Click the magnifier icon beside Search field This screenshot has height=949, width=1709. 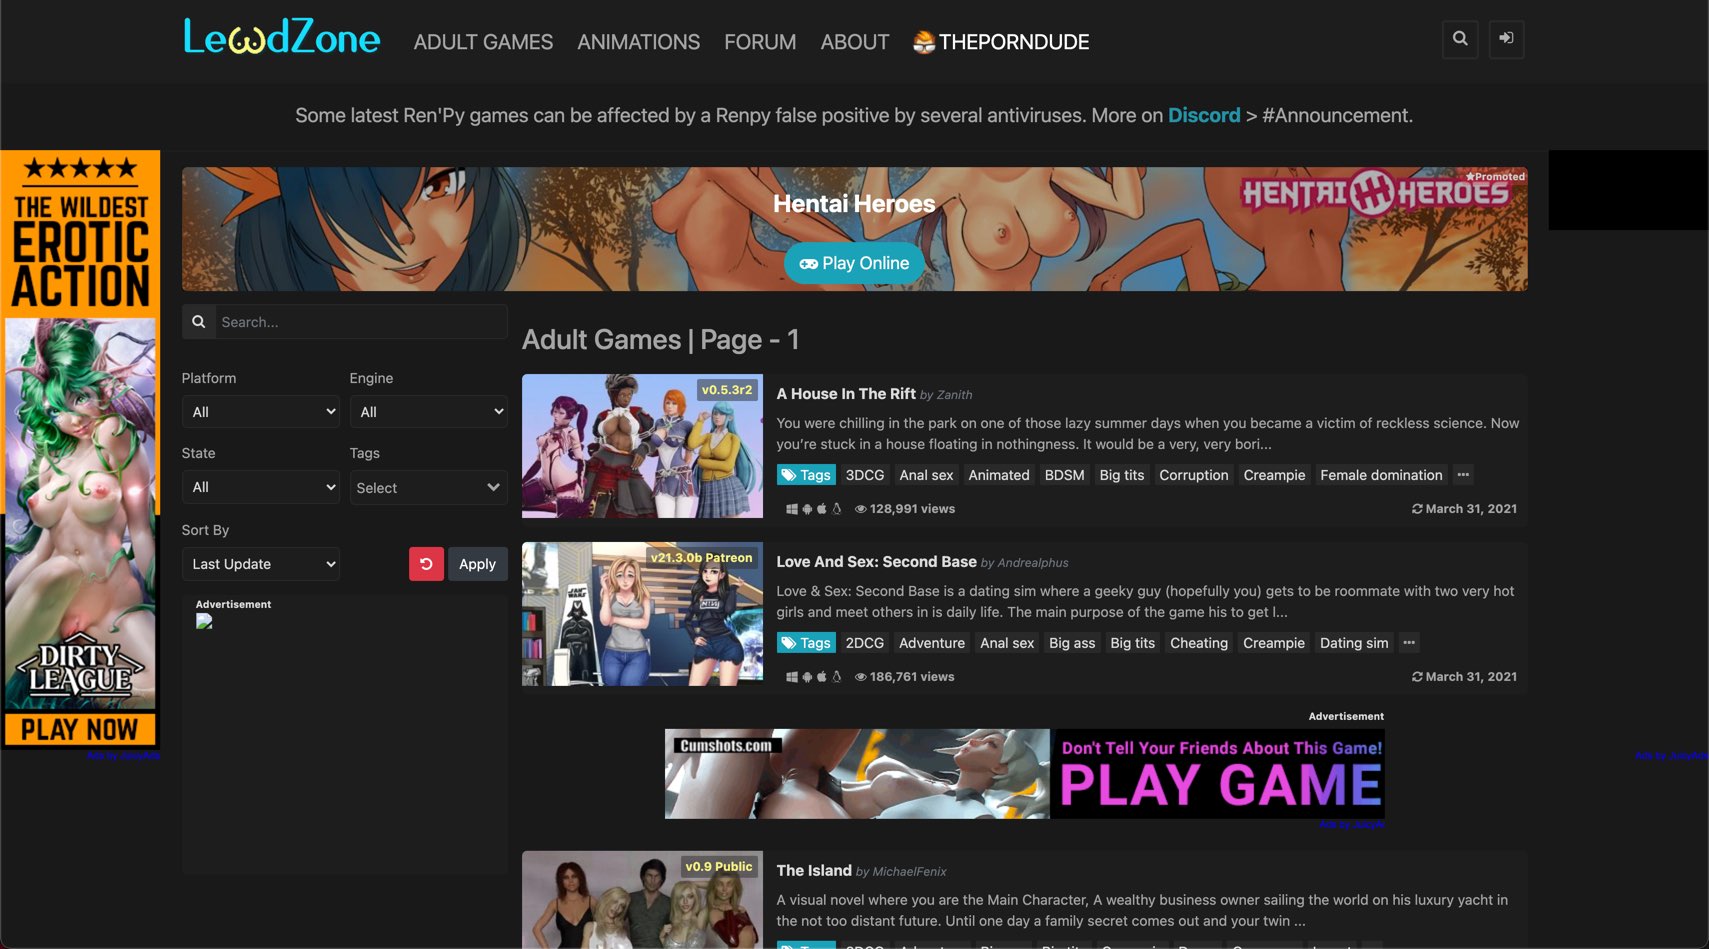coord(199,322)
